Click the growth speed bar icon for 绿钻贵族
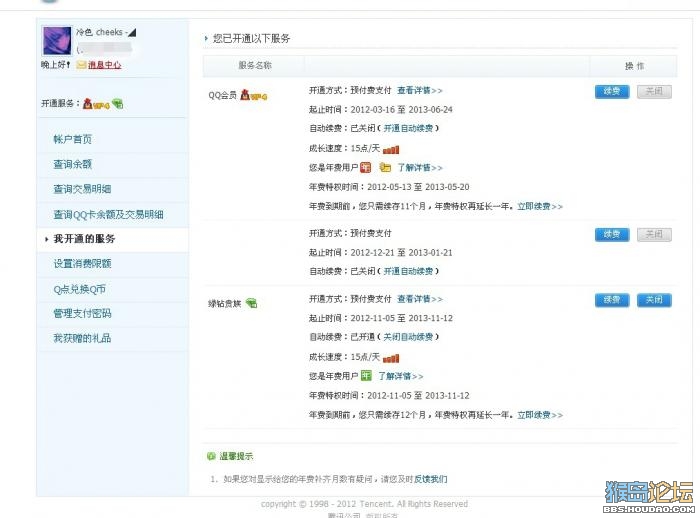 [391, 358]
